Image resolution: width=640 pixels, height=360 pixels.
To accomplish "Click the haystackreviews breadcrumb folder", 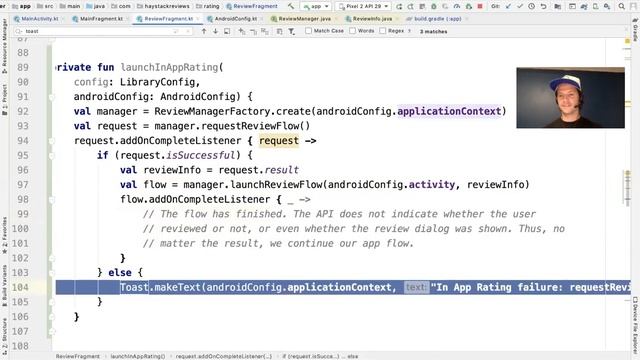I will [x=163, y=6].
